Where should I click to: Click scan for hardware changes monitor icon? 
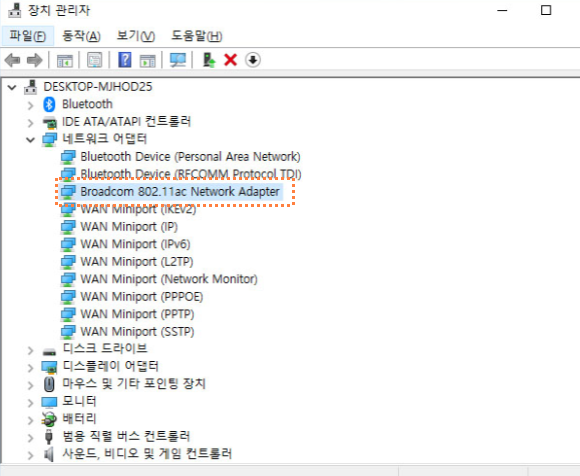click(x=178, y=60)
